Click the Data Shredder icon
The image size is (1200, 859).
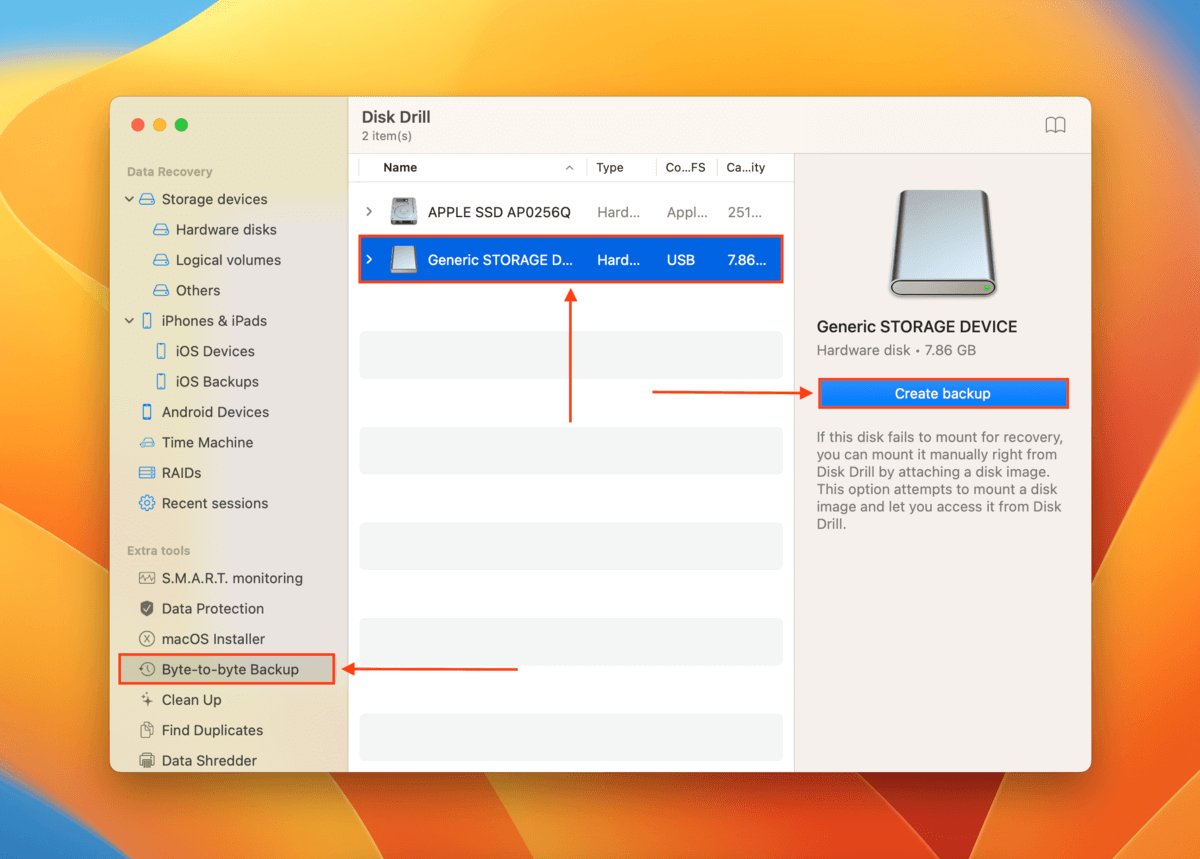(147, 761)
